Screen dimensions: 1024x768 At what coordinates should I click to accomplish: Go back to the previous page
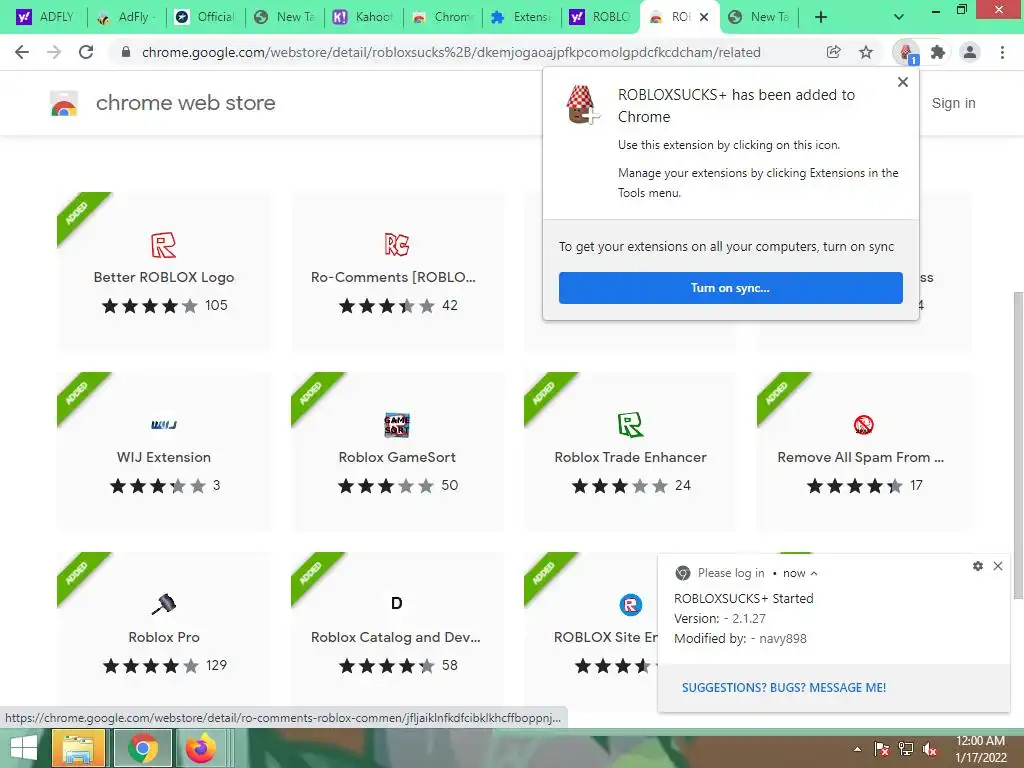tap(22, 52)
